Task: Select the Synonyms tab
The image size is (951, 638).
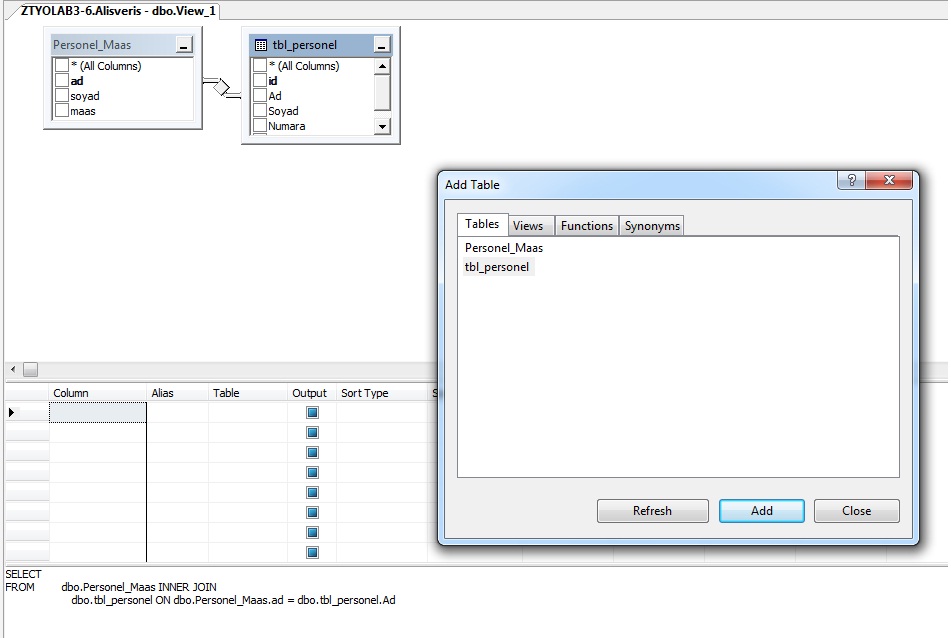Action: 652,226
